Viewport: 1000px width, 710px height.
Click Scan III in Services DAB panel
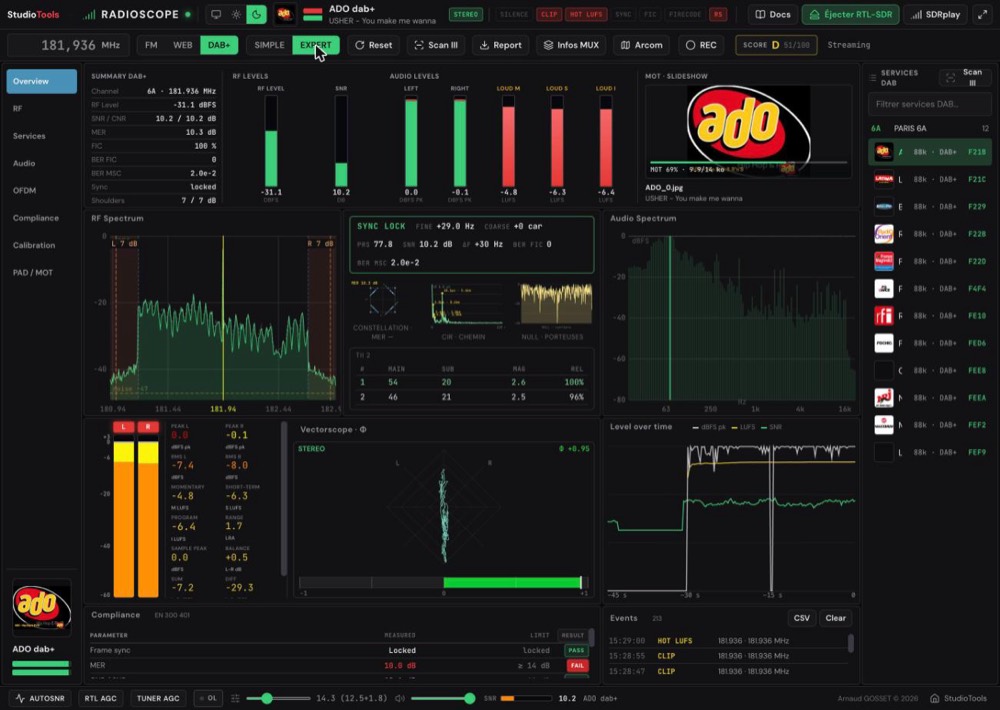(964, 77)
